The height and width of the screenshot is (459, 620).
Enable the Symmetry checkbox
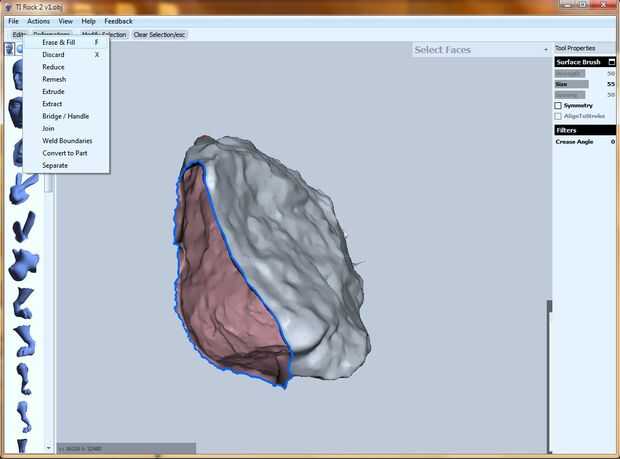[x=558, y=105]
